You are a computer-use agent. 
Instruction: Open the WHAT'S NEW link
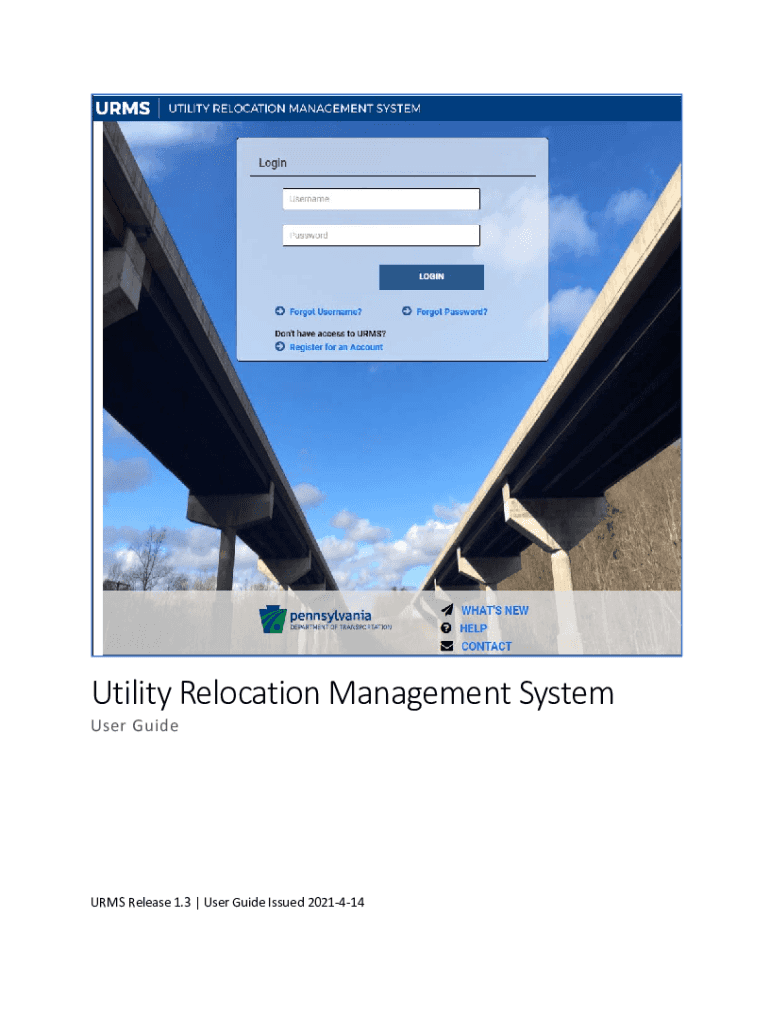pyautogui.click(x=494, y=610)
